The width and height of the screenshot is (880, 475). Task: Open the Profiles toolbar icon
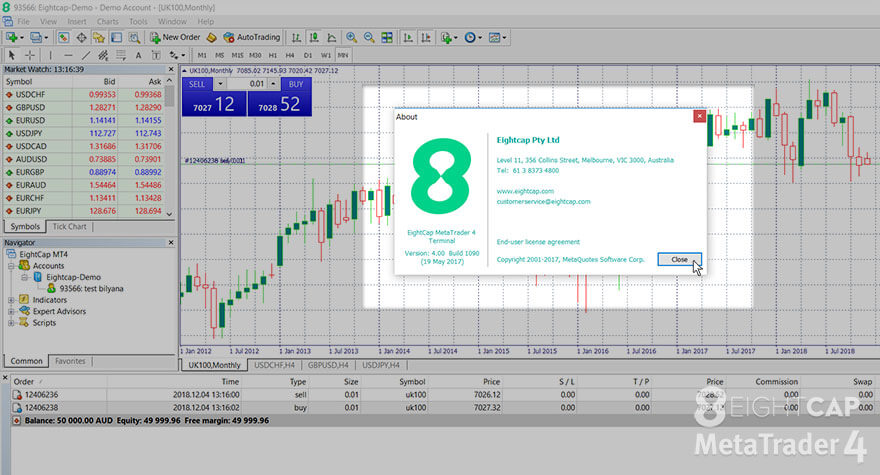pos(36,38)
